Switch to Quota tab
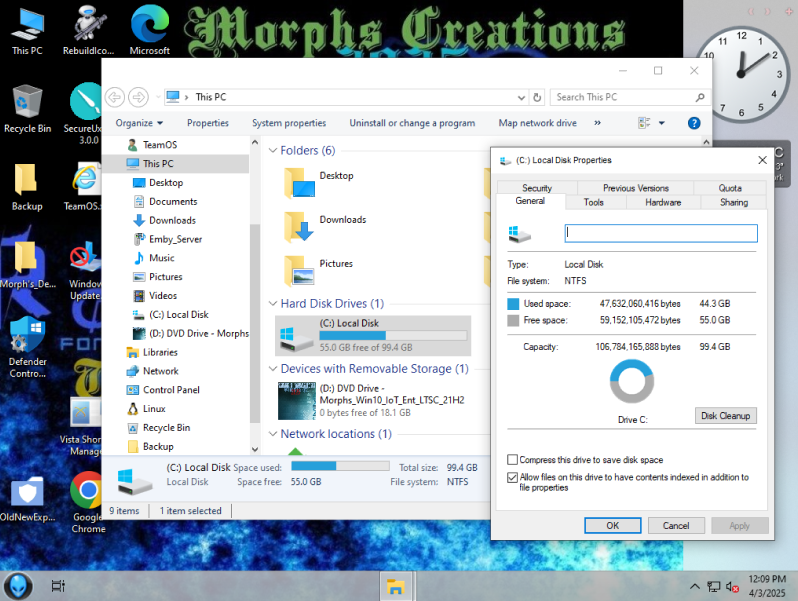 point(730,188)
